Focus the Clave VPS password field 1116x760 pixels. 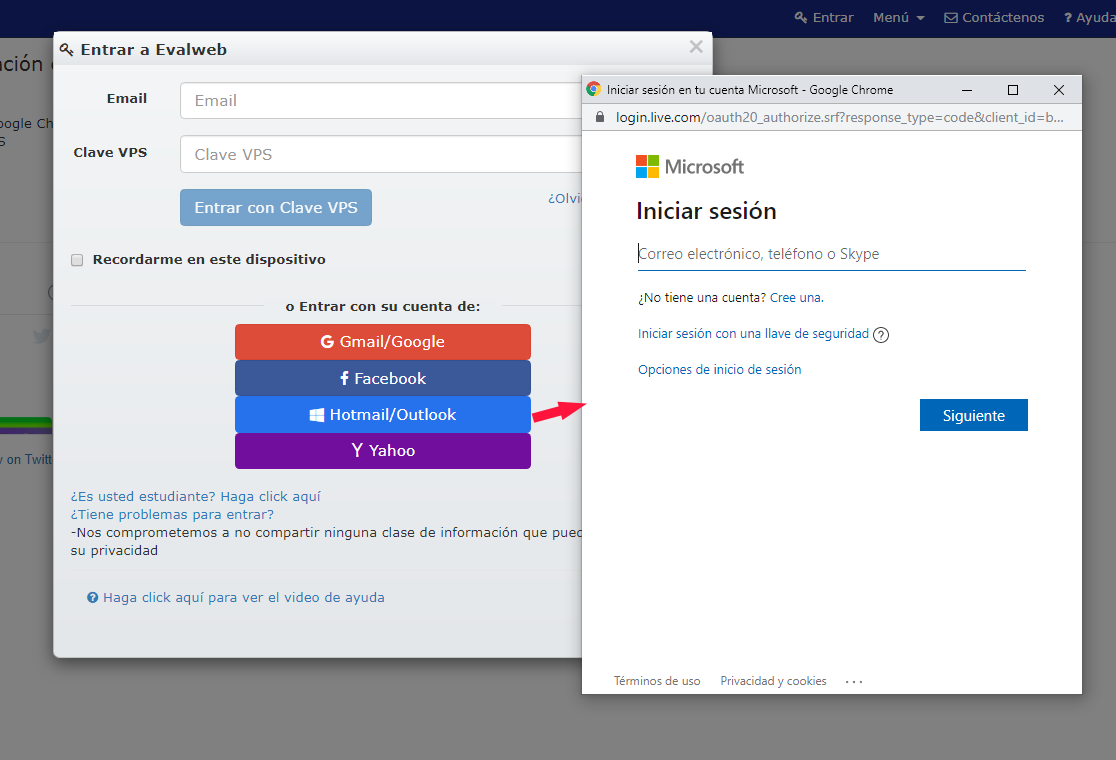click(x=381, y=154)
